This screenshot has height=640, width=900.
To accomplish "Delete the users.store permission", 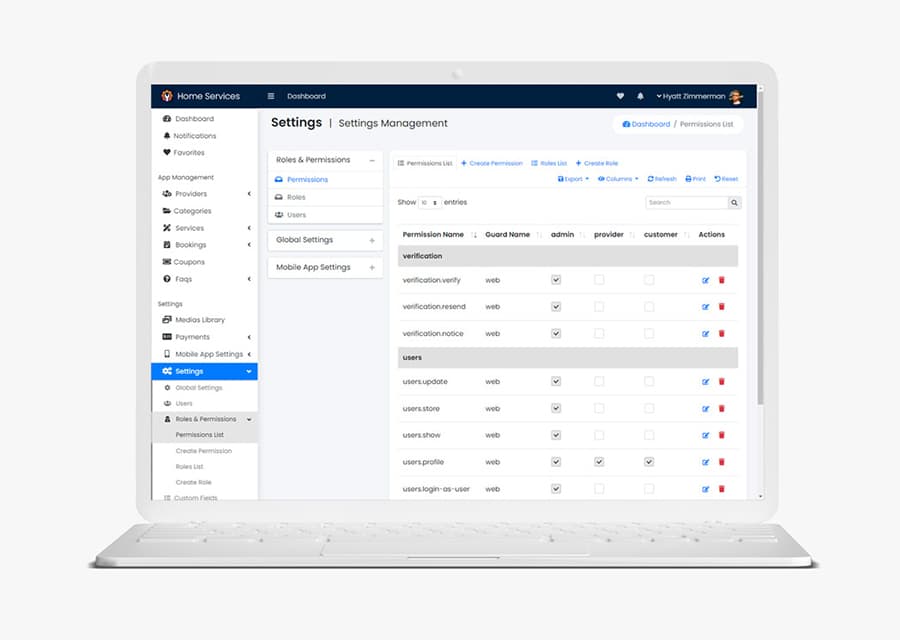I will [722, 409].
